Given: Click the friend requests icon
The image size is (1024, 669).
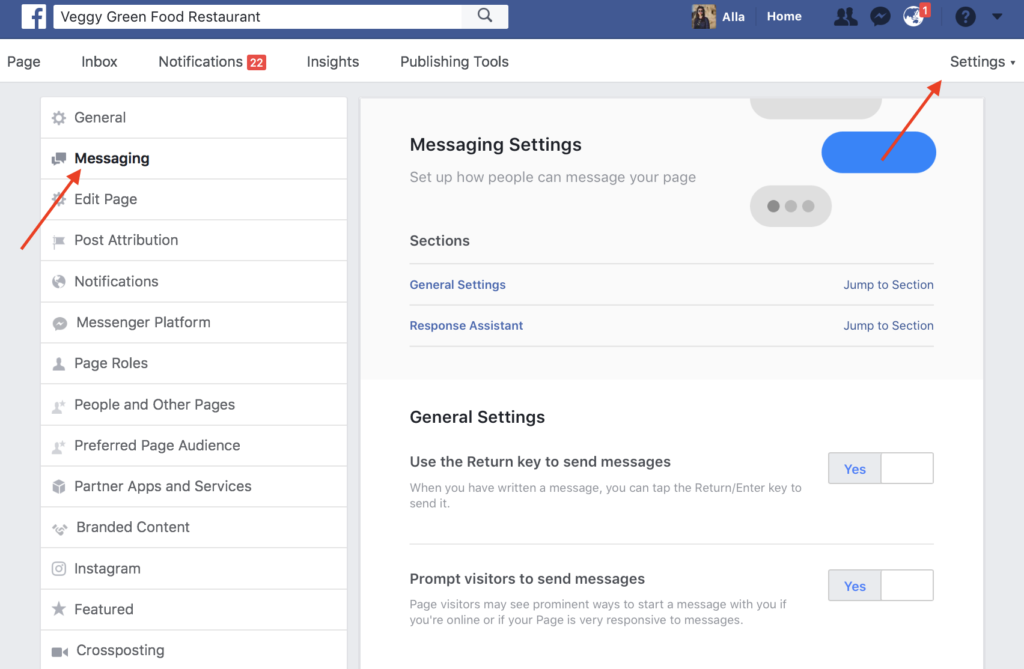Looking at the screenshot, I should pyautogui.click(x=846, y=16).
